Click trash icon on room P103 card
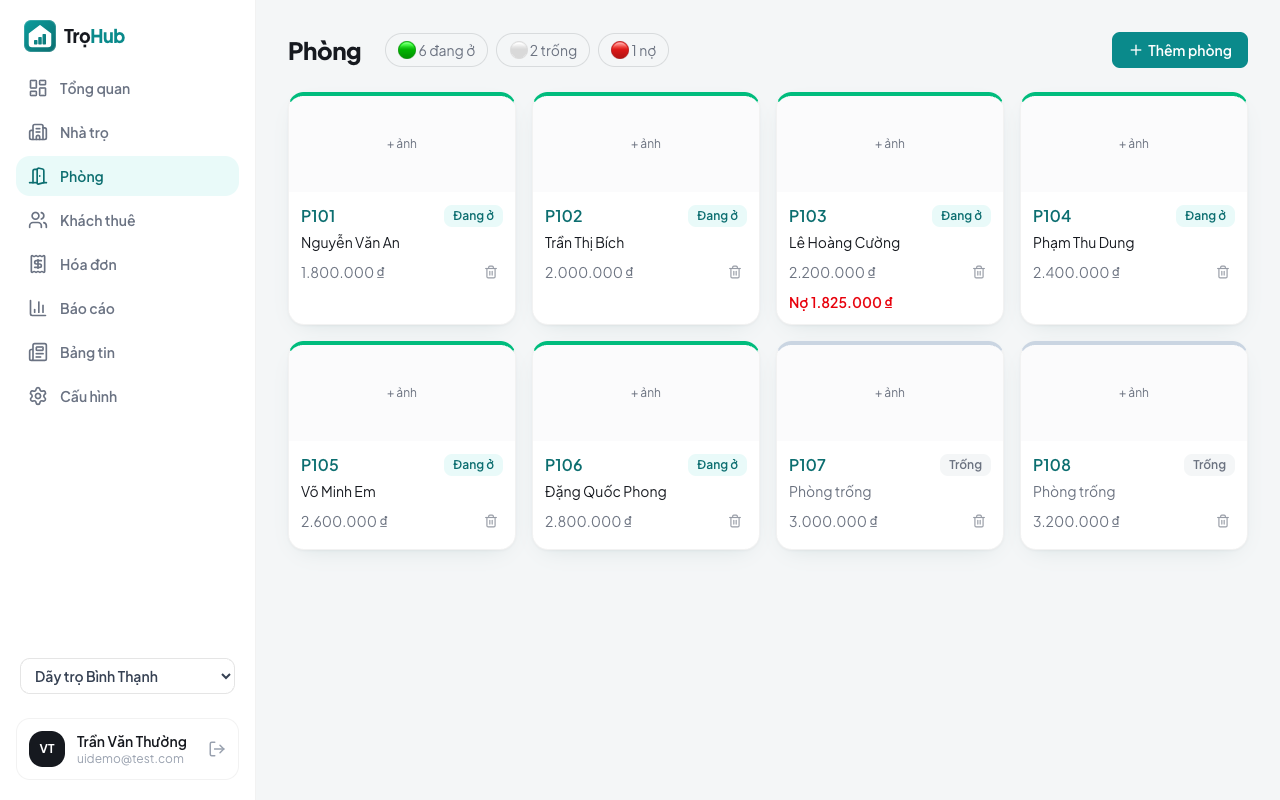 (979, 272)
